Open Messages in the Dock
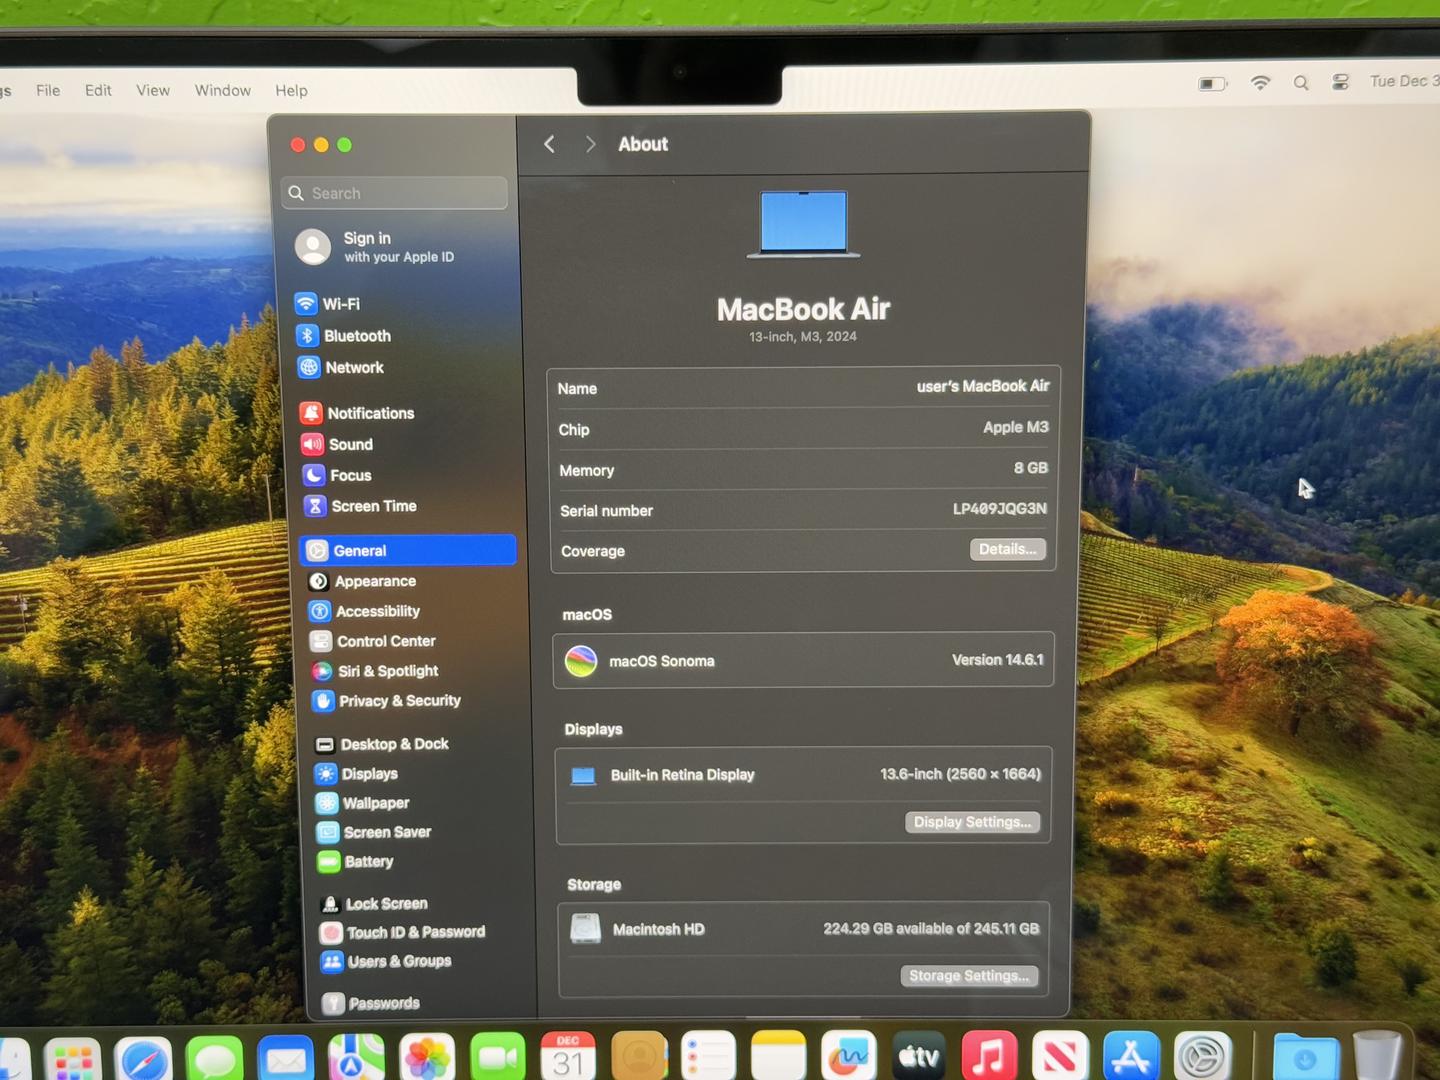This screenshot has width=1440, height=1080. point(214,1058)
